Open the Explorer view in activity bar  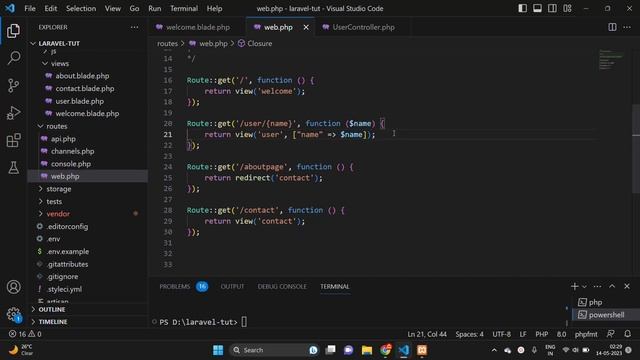point(13,31)
